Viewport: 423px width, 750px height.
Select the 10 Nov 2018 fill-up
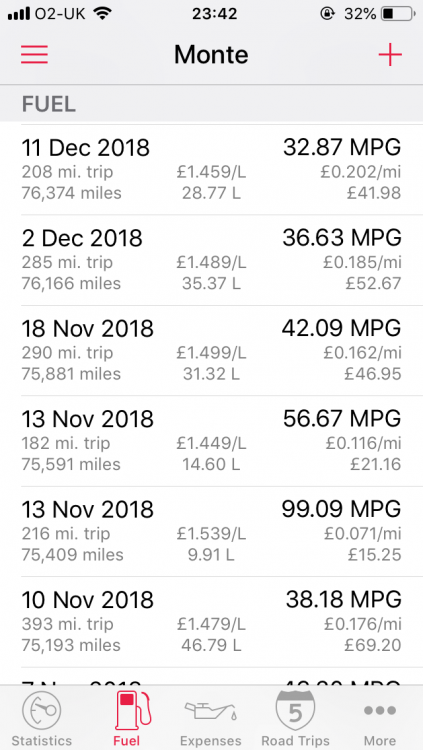coord(212,622)
